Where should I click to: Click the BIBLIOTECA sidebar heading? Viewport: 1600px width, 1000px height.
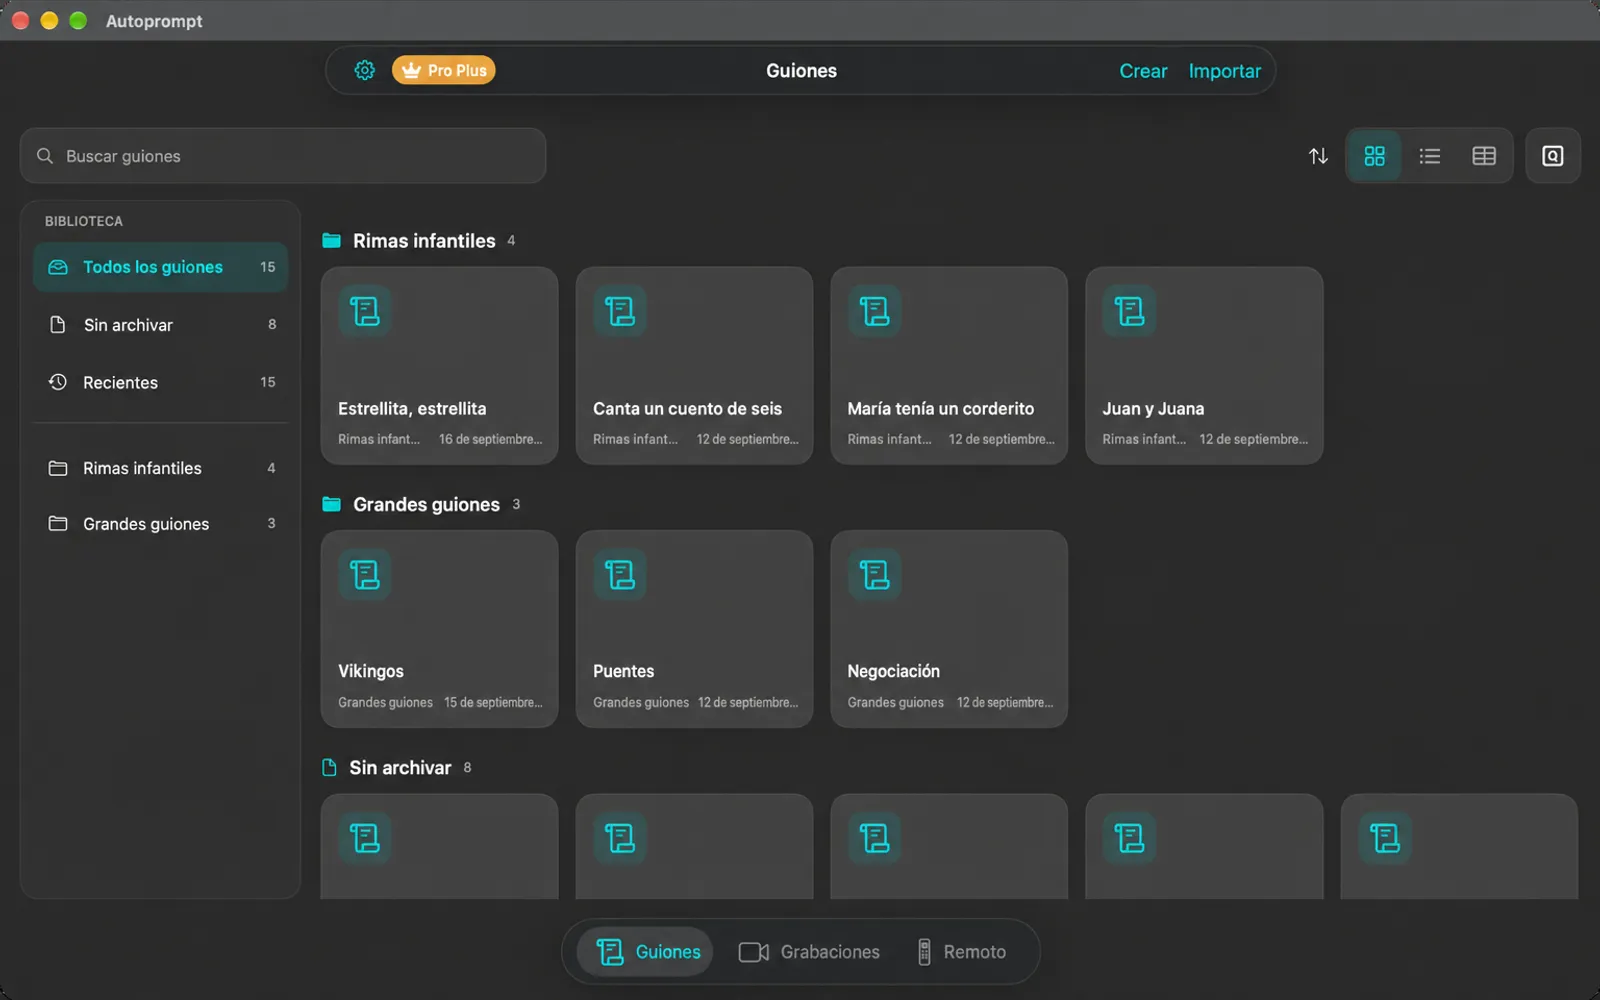[84, 221]
